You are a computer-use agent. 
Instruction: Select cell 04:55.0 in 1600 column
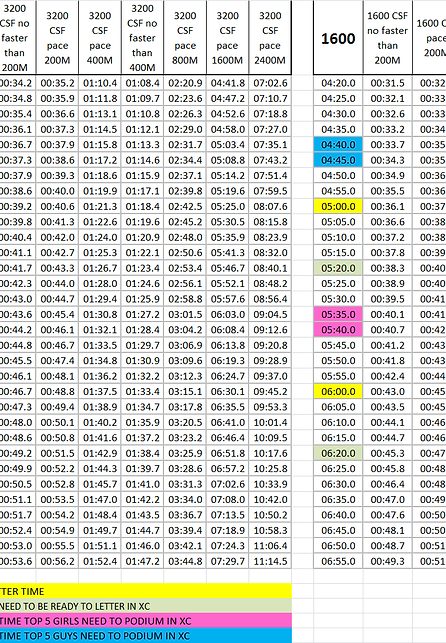tap(338, 191)
